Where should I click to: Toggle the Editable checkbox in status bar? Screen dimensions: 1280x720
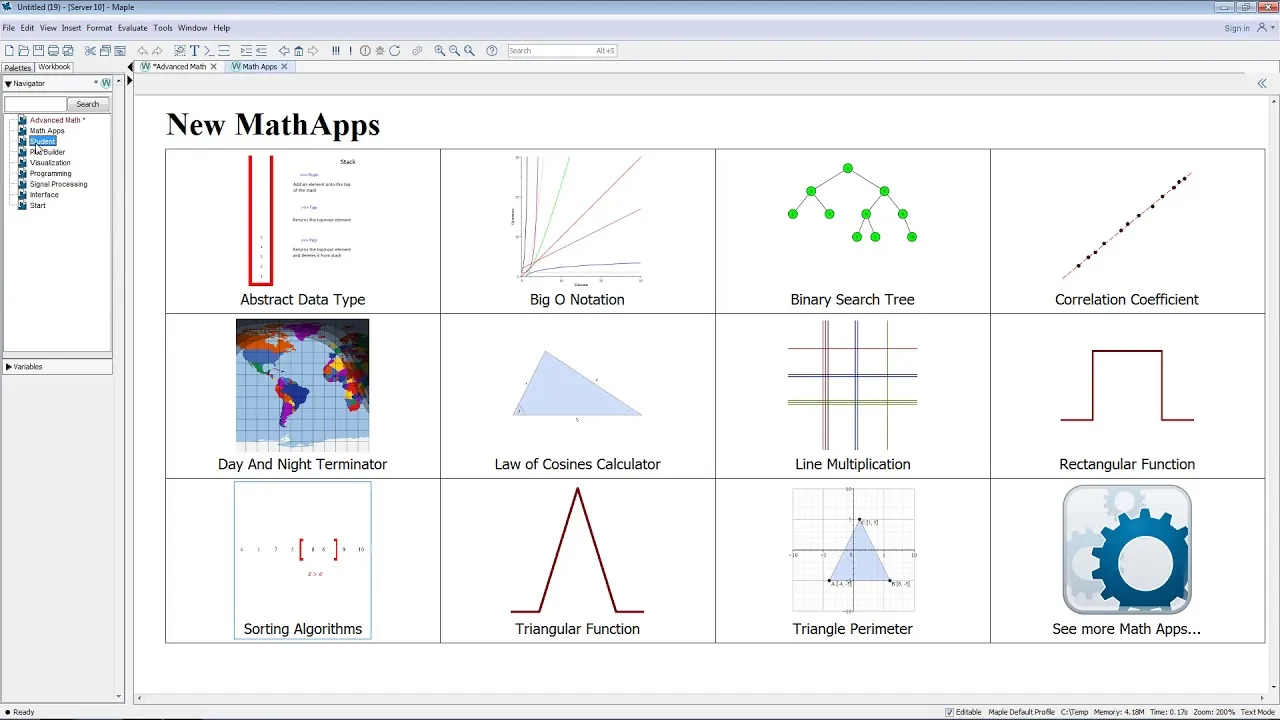pyautogui.click(x=950, y=712)
